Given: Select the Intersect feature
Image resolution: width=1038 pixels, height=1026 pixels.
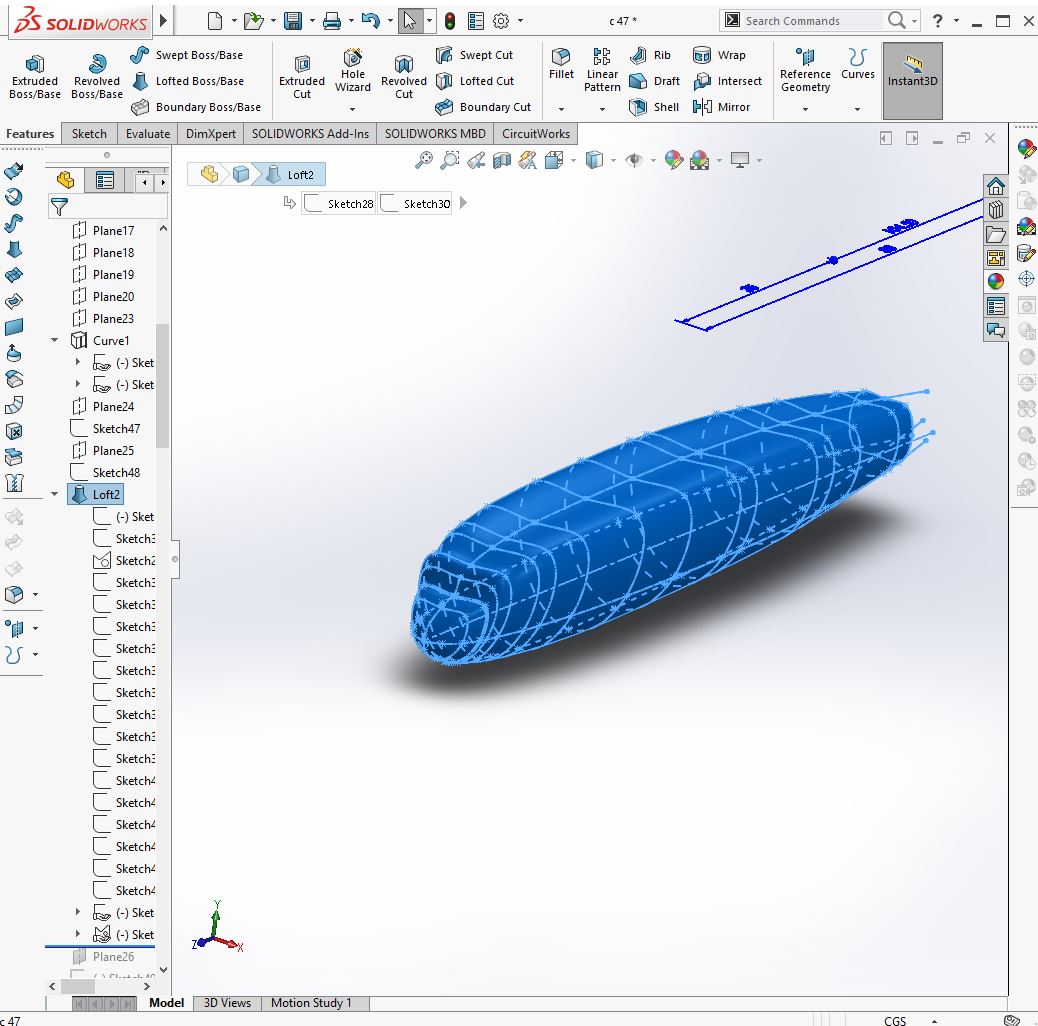Looking at the screenshot, I should tap(728, 81).
